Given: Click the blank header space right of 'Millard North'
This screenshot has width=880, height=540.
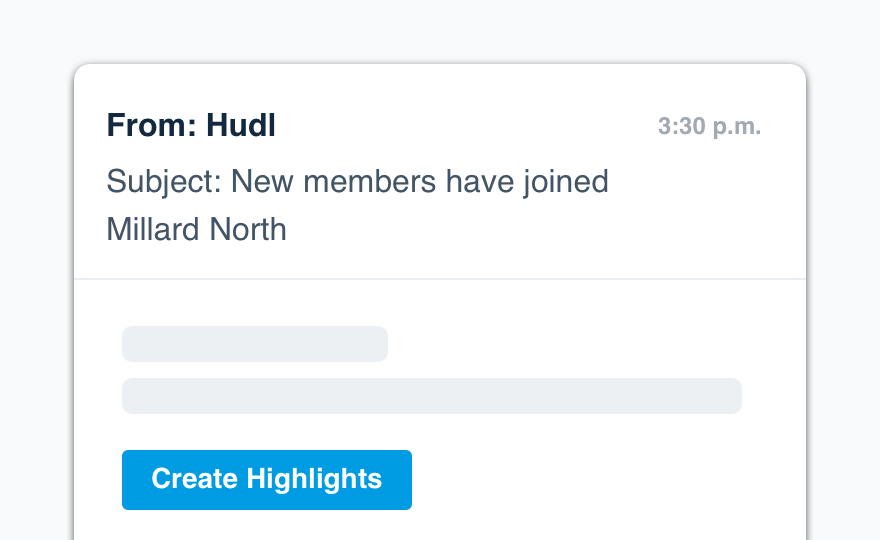Looking at the screenshot, I should [540, 230].
